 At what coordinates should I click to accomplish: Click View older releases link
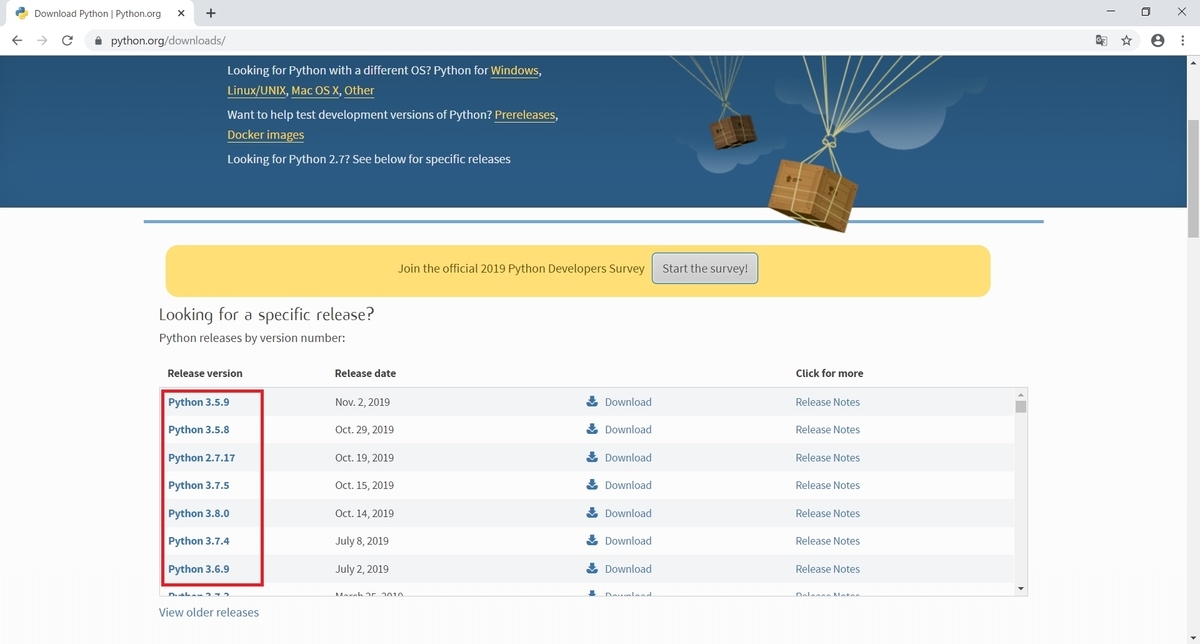click(209, 612)
